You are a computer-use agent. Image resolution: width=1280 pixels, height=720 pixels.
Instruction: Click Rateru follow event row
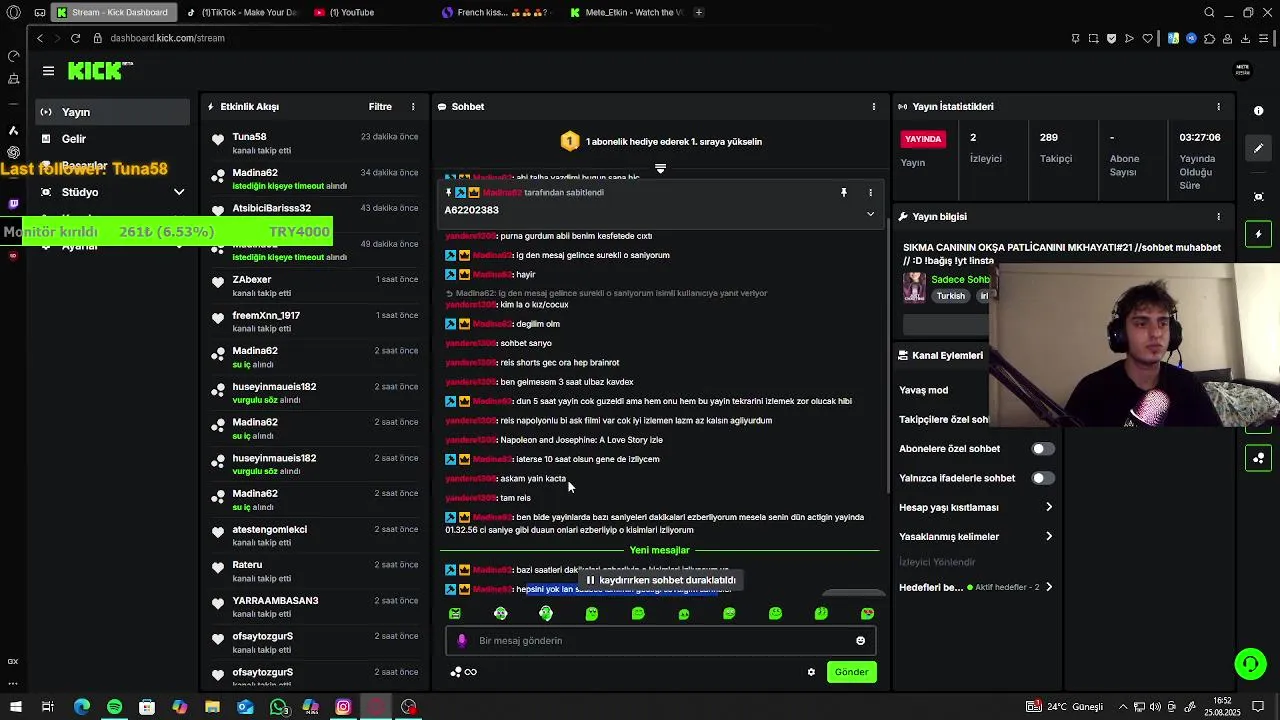[x=315, y=572]
